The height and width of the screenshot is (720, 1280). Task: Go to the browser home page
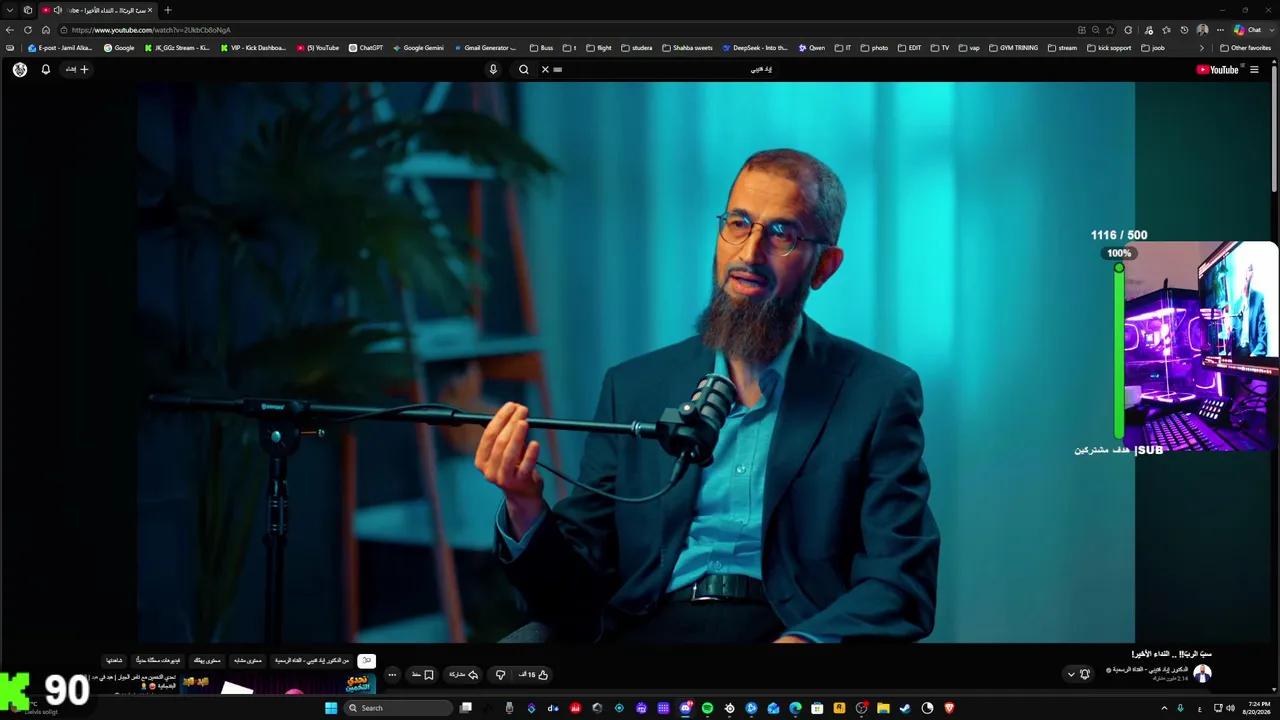point(46,30)
